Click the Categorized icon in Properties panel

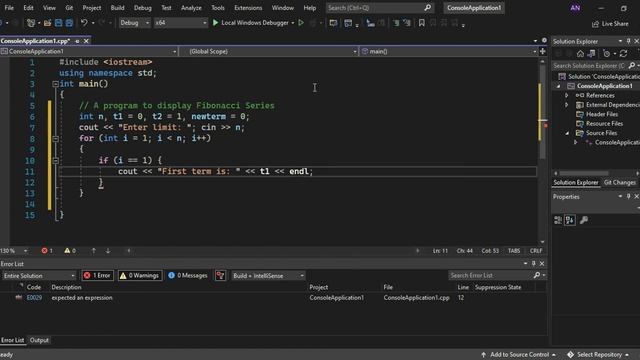coord(558,220)
